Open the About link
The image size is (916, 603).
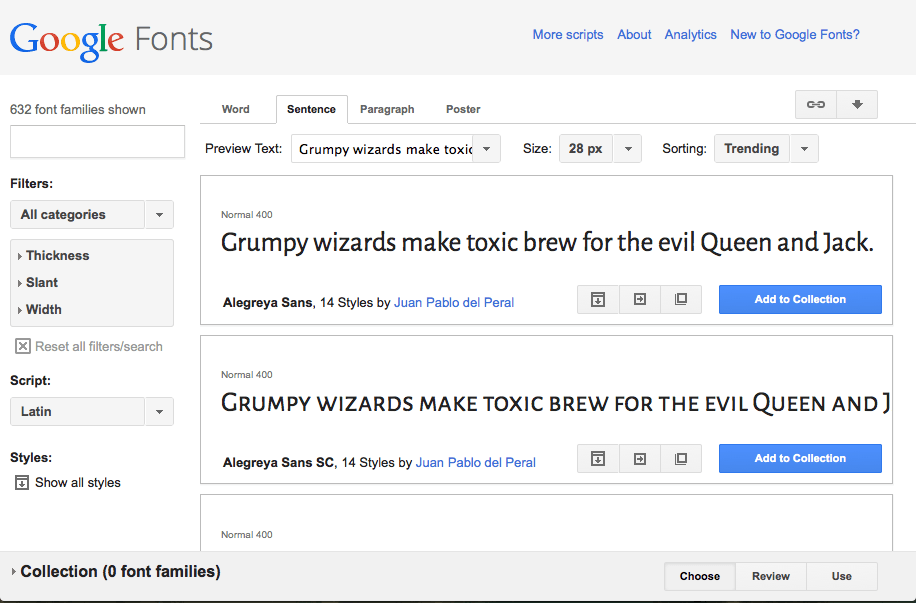[x=634, y=34]
